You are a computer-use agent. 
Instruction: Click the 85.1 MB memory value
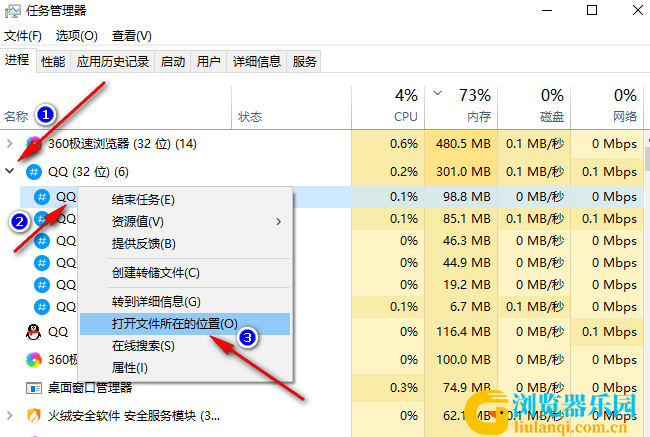[466, 218]
